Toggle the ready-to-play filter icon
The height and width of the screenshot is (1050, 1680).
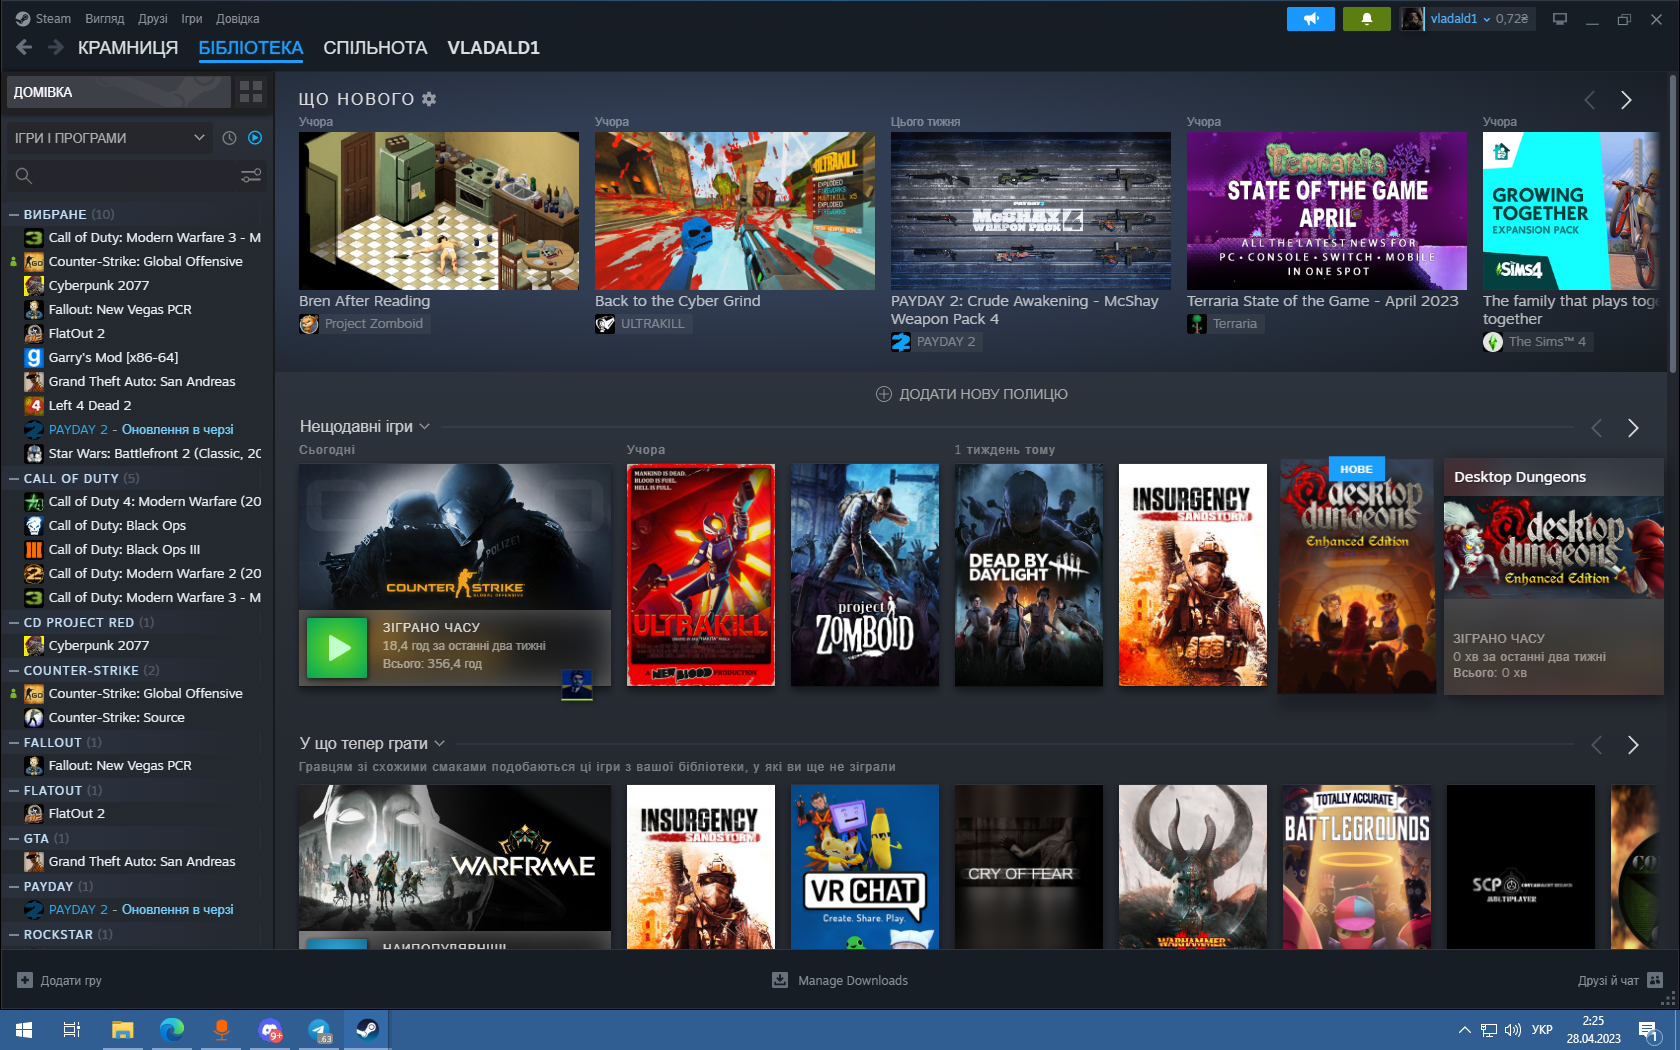(254, 138)
